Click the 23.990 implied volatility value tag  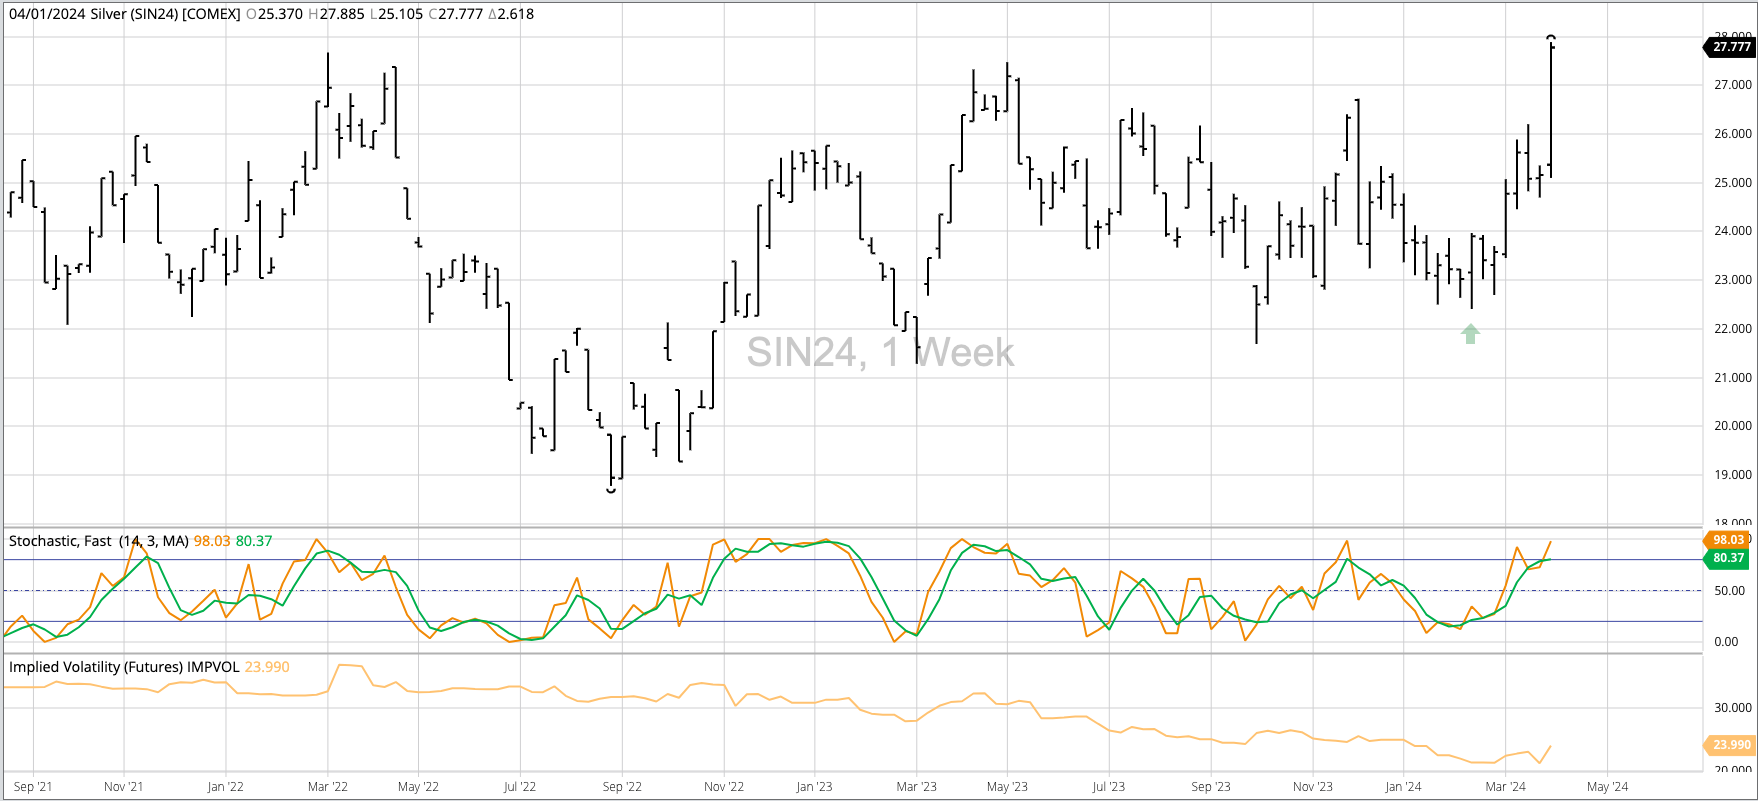coord(1730,745)
